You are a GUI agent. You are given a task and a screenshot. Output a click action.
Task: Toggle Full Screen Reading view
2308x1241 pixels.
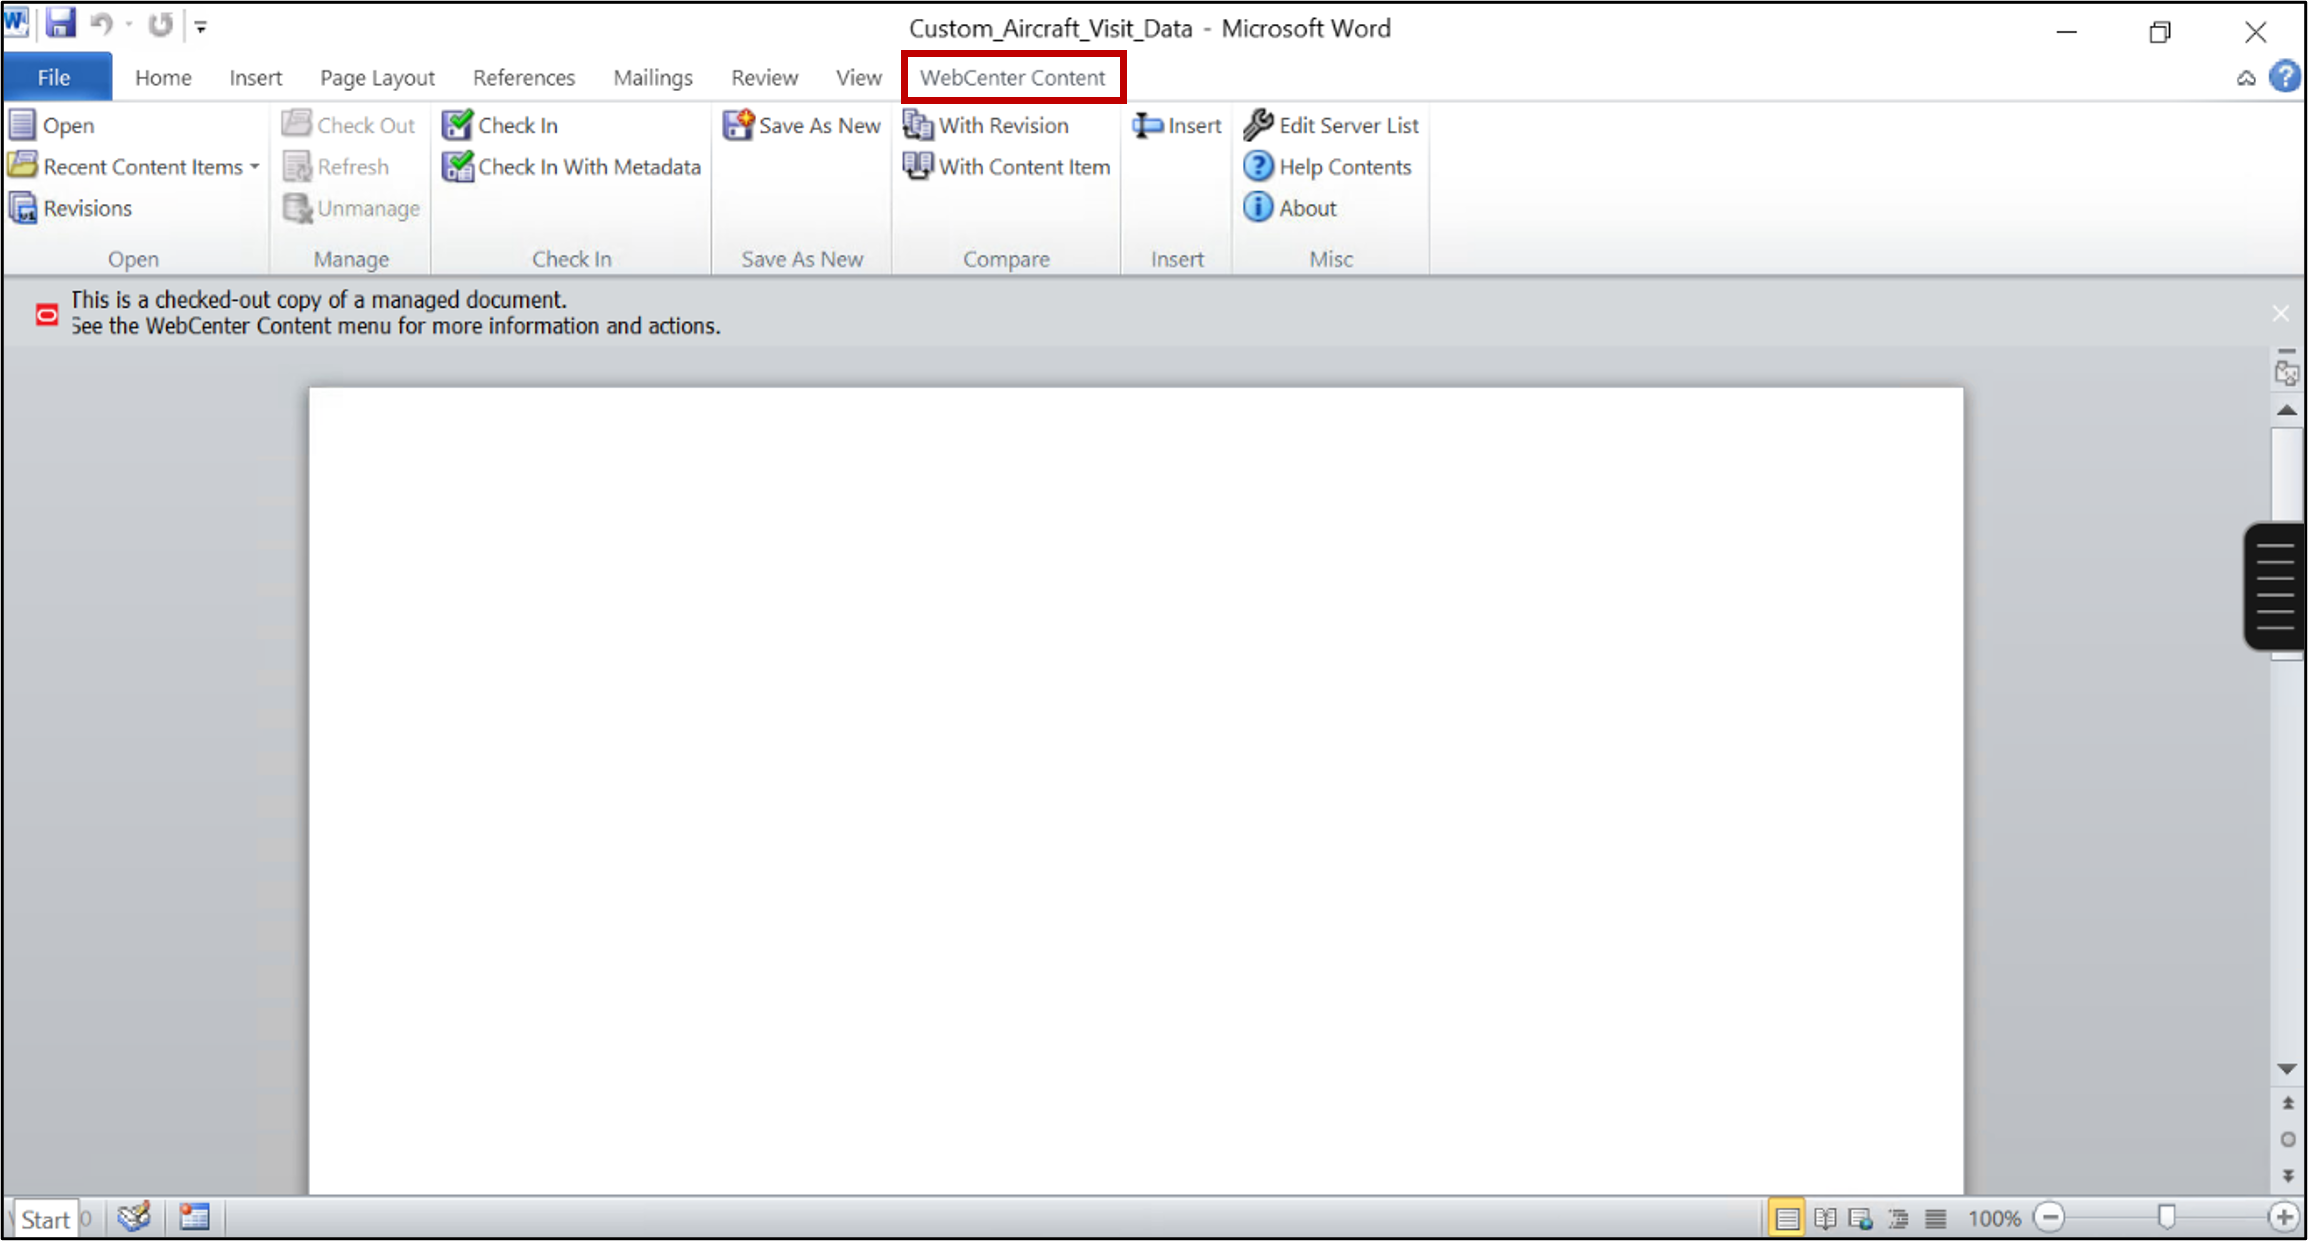[1824, 1218]
